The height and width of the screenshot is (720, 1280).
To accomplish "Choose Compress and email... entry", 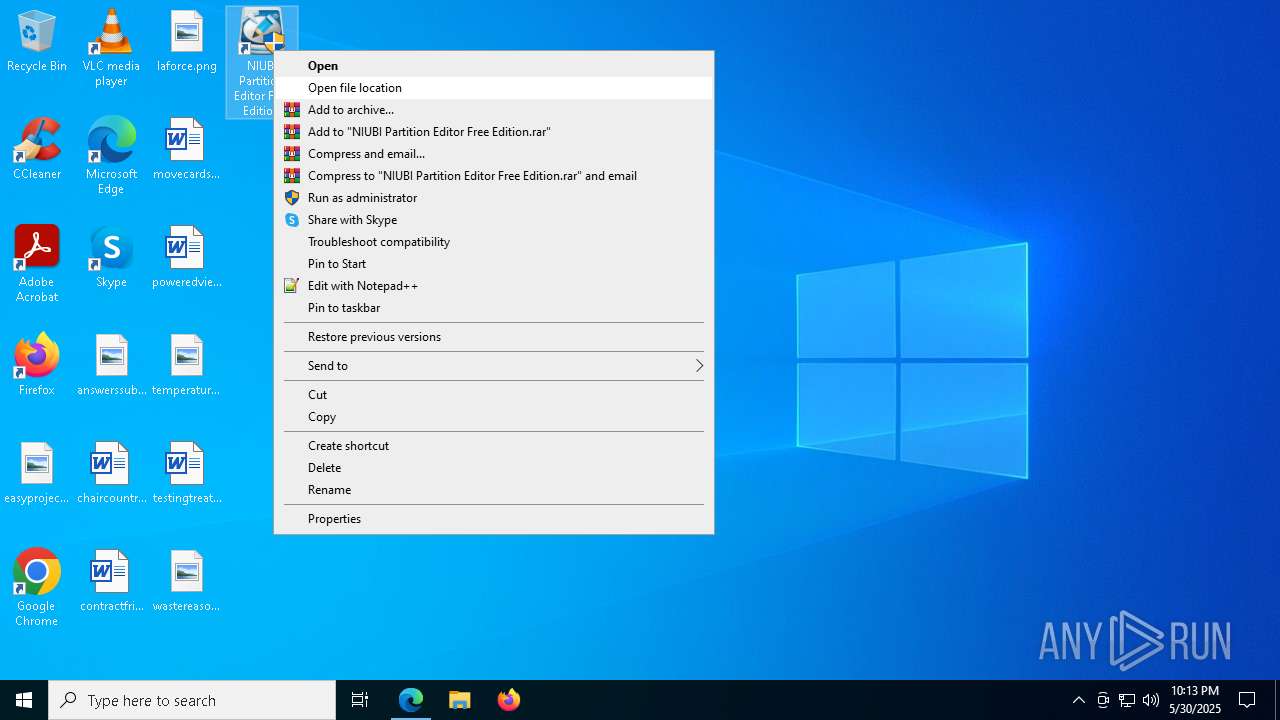I will tap(494, 154).
